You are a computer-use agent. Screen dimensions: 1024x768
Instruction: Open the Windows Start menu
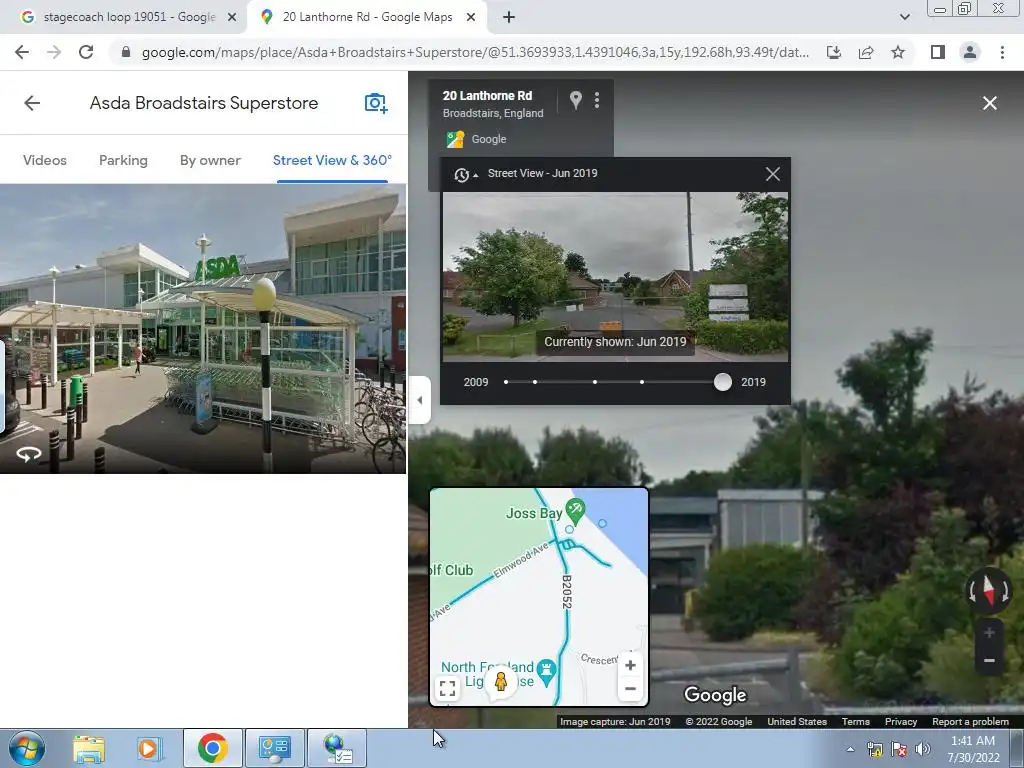coord(27,748)
